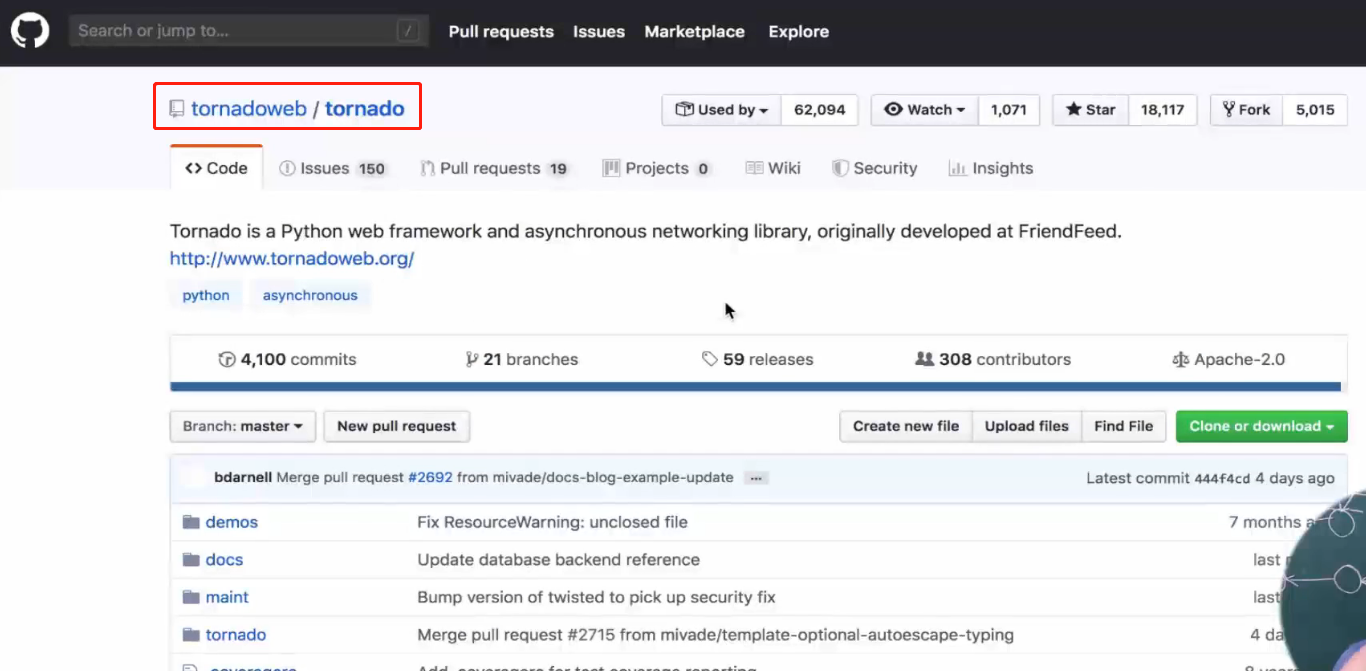
Task: Star the tornado repository
Action: 1091,110
